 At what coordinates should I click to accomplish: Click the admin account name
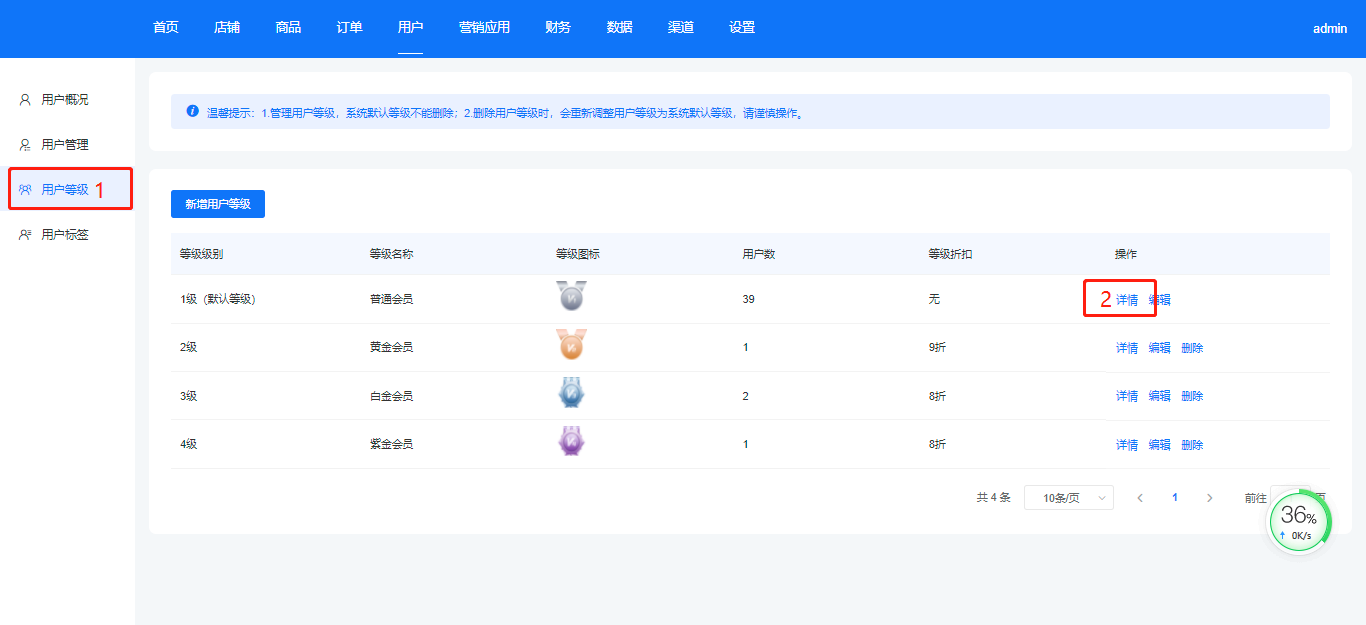(1330, 29)
